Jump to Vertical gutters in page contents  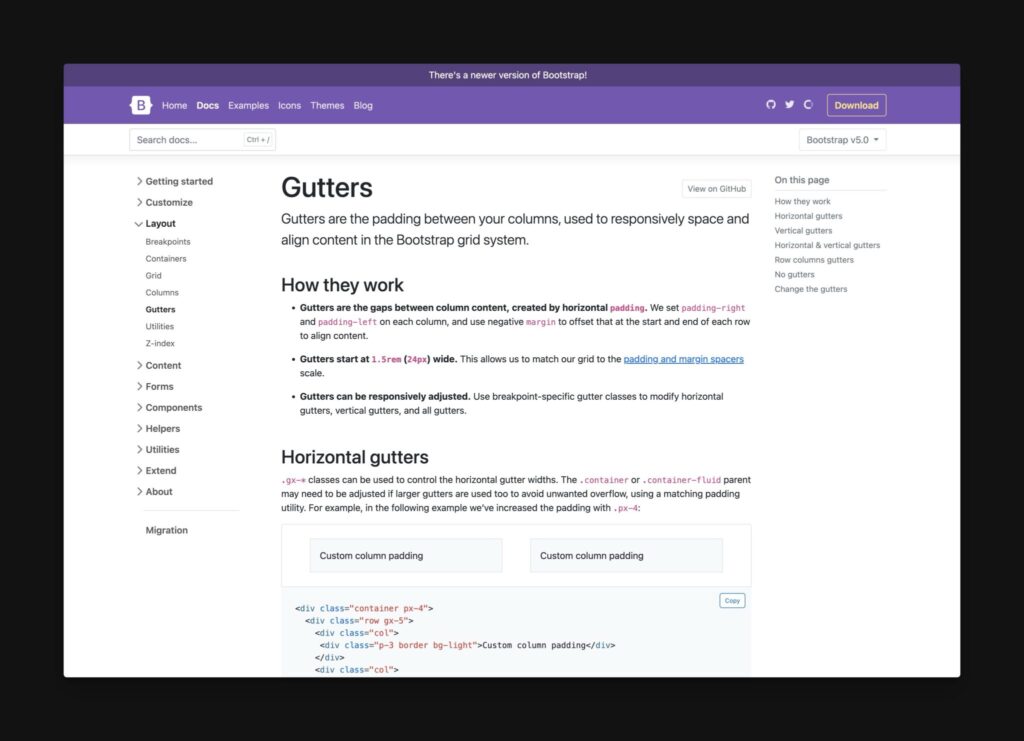pyautogui.click(x=803, y=230)
